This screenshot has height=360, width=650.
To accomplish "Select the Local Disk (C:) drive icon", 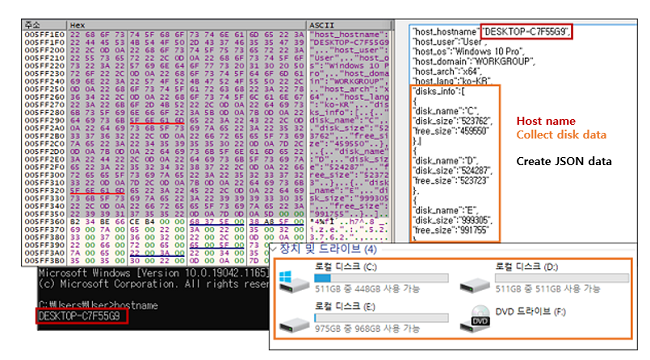I will pyautogui.click(x=294, y=282).
